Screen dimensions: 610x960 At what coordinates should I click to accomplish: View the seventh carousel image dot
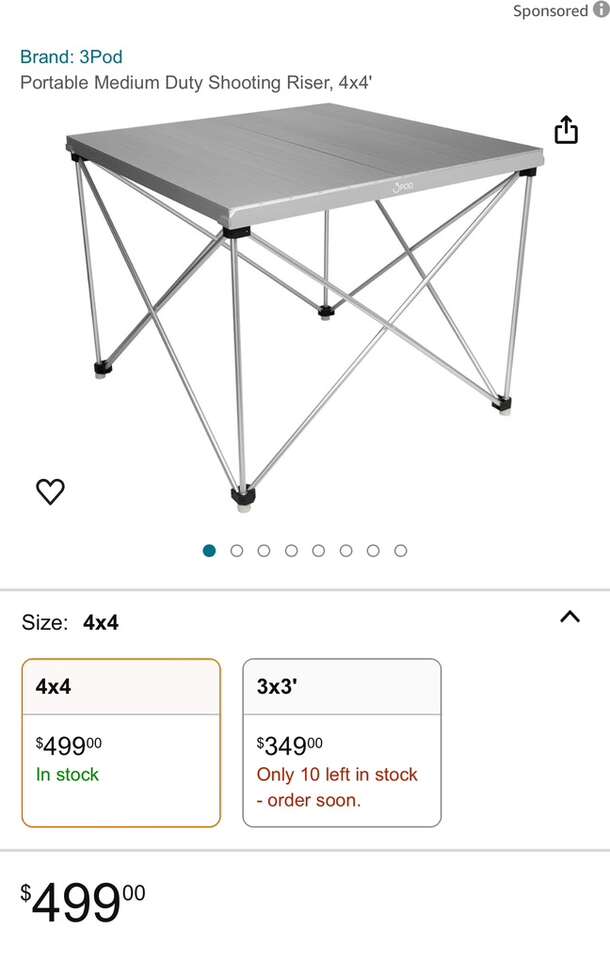(373, 550)
